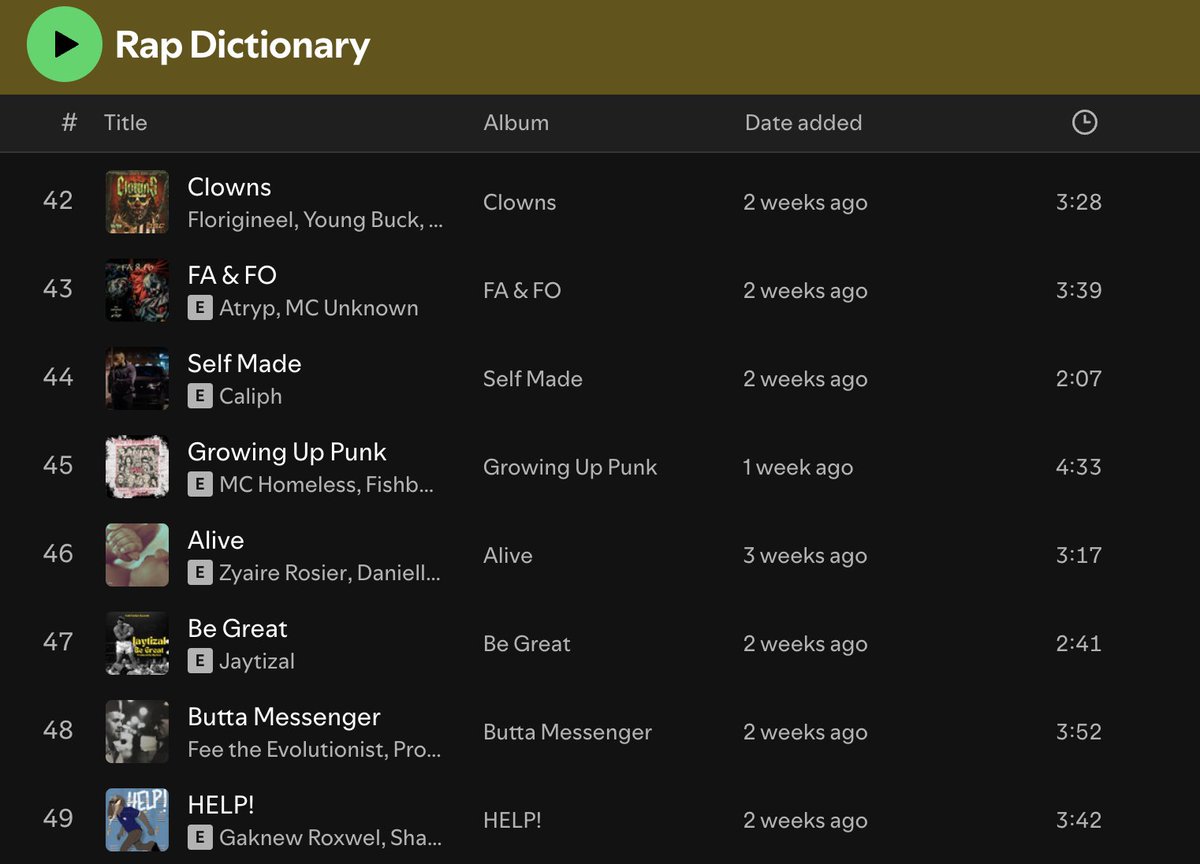The width and height of the screenshot is (1200, 864).
Task: Click explicit badge on Growing Up Punk
Action: 200,485
